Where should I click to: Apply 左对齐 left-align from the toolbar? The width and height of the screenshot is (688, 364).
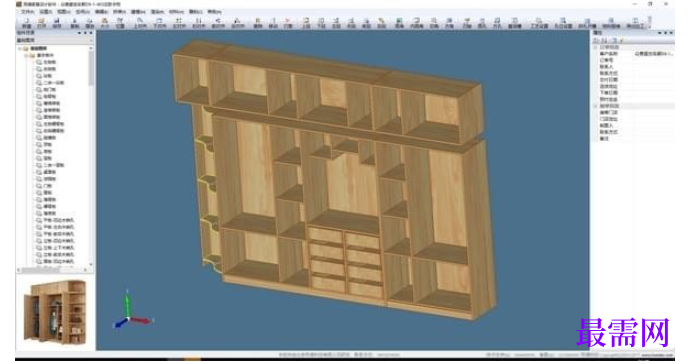[x=179, y=23]
